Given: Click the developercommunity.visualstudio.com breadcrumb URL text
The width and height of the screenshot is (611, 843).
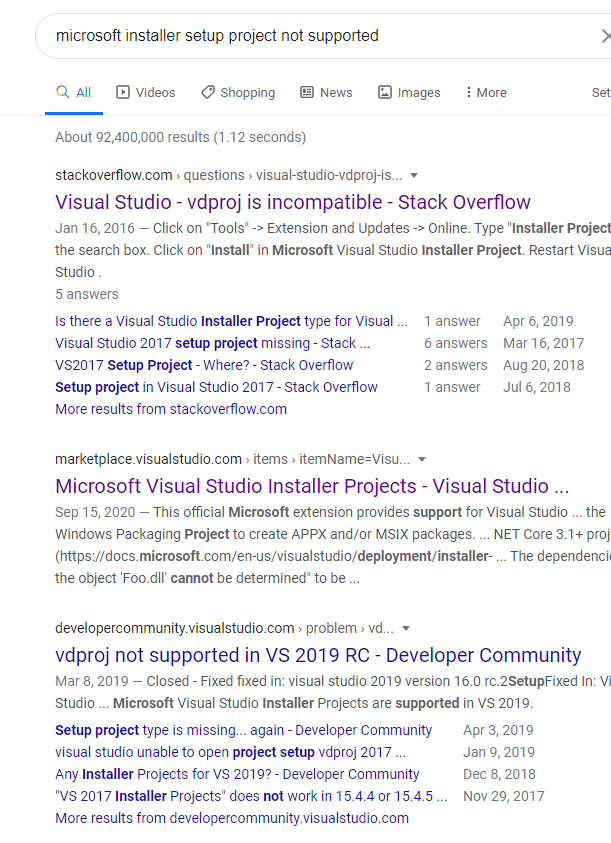Looking at the screenshot, I should [x=224, y=628].
